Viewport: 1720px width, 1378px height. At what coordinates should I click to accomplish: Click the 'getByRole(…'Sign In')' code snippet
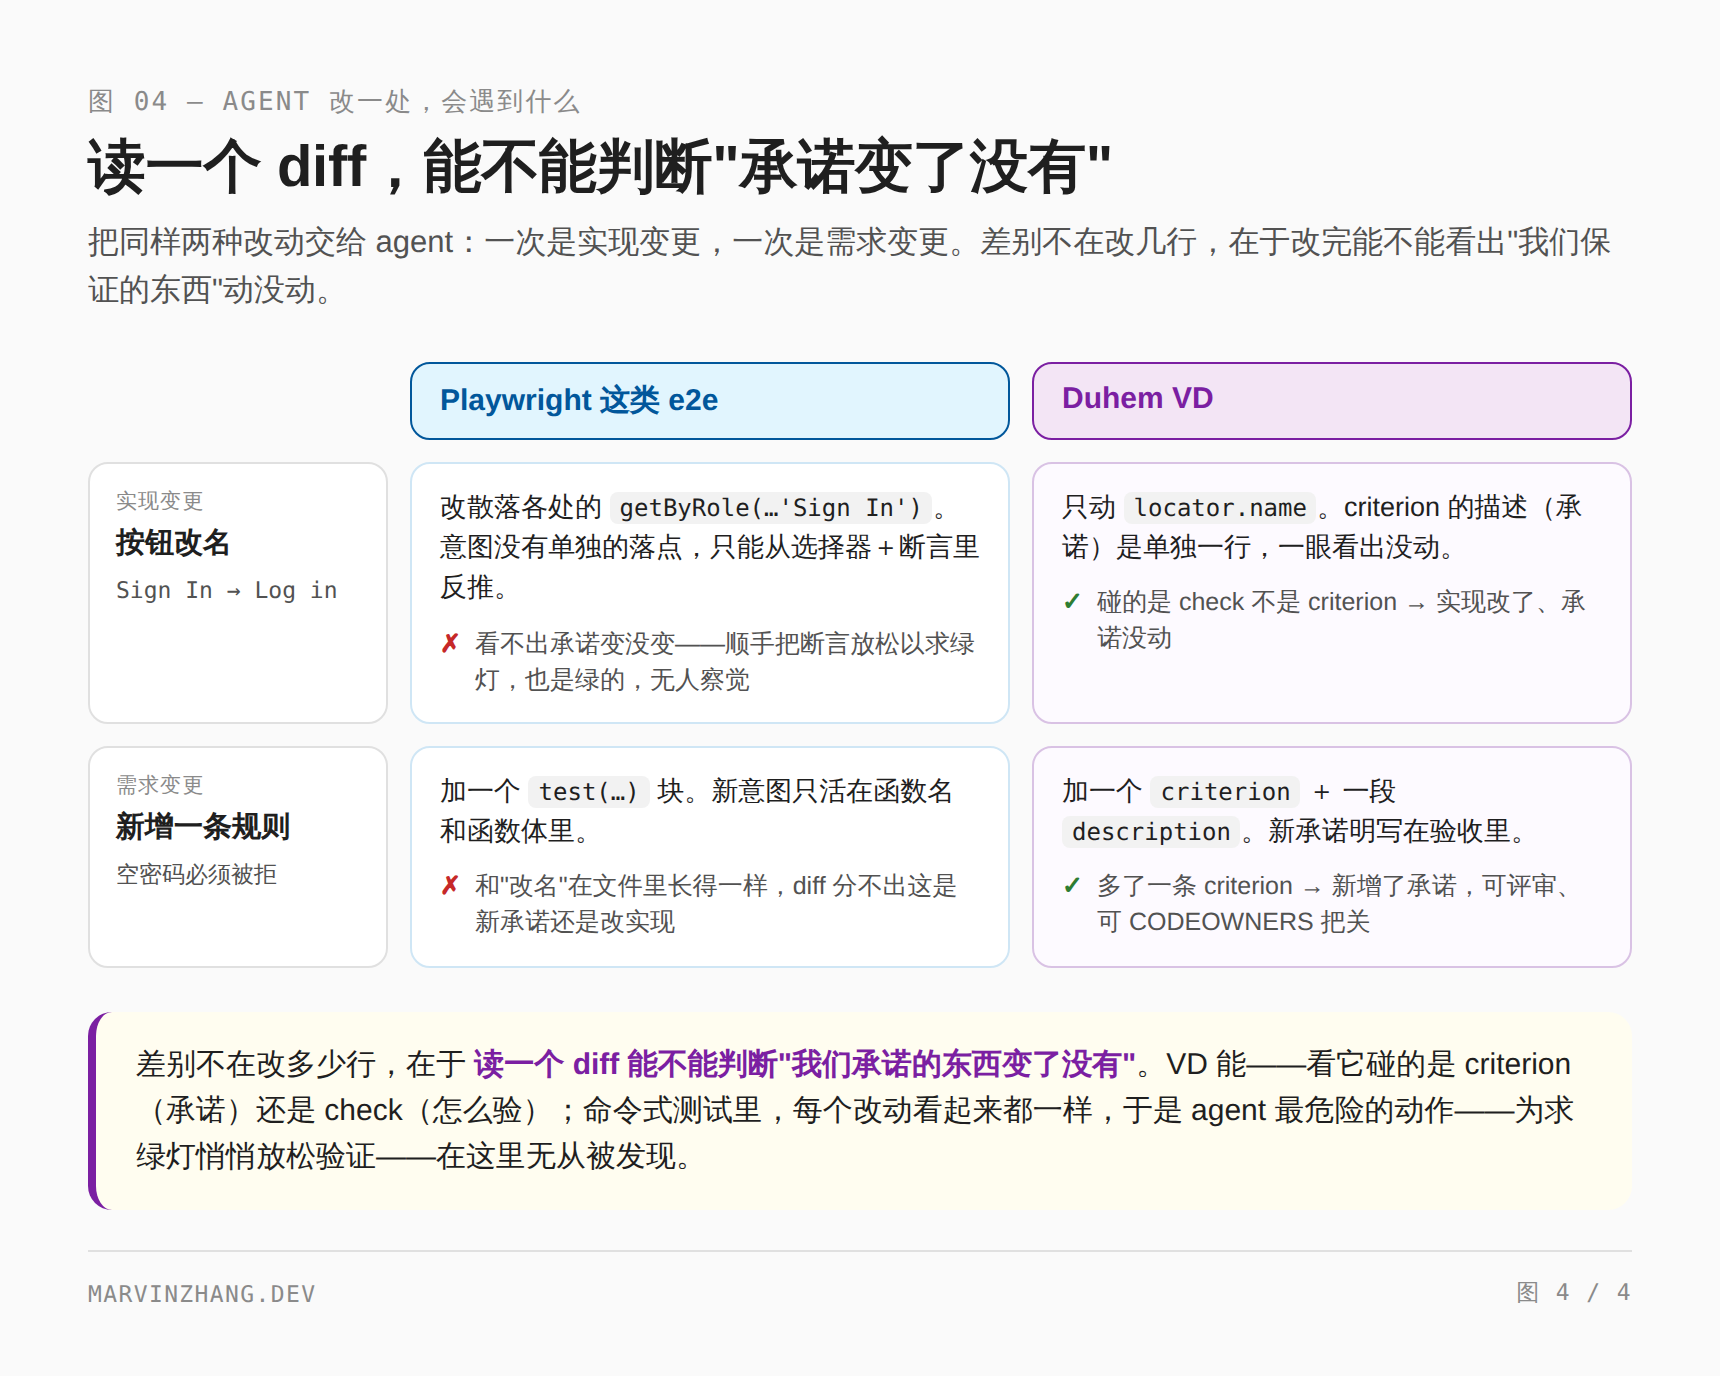click(x=770, y=508)
